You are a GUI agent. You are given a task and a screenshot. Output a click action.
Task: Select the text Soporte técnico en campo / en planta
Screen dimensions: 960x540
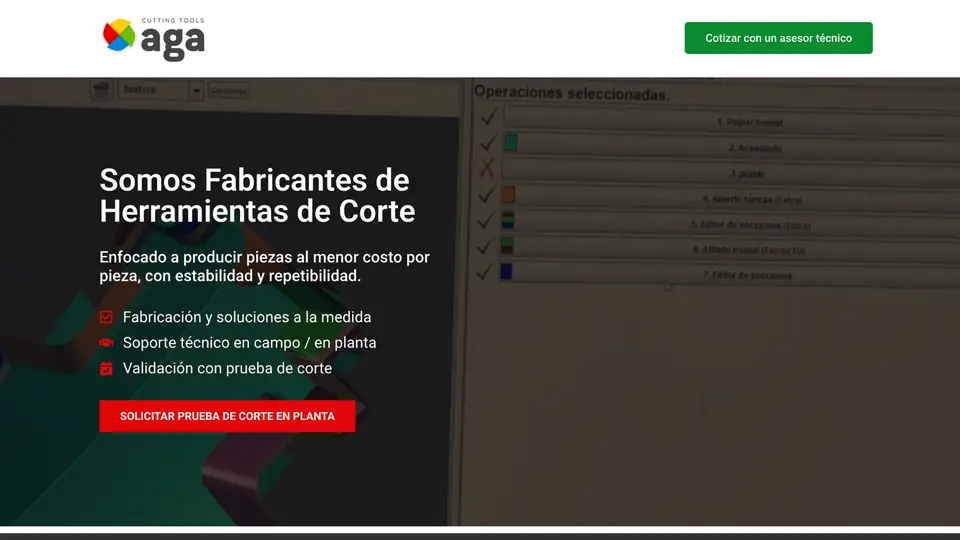249,343
